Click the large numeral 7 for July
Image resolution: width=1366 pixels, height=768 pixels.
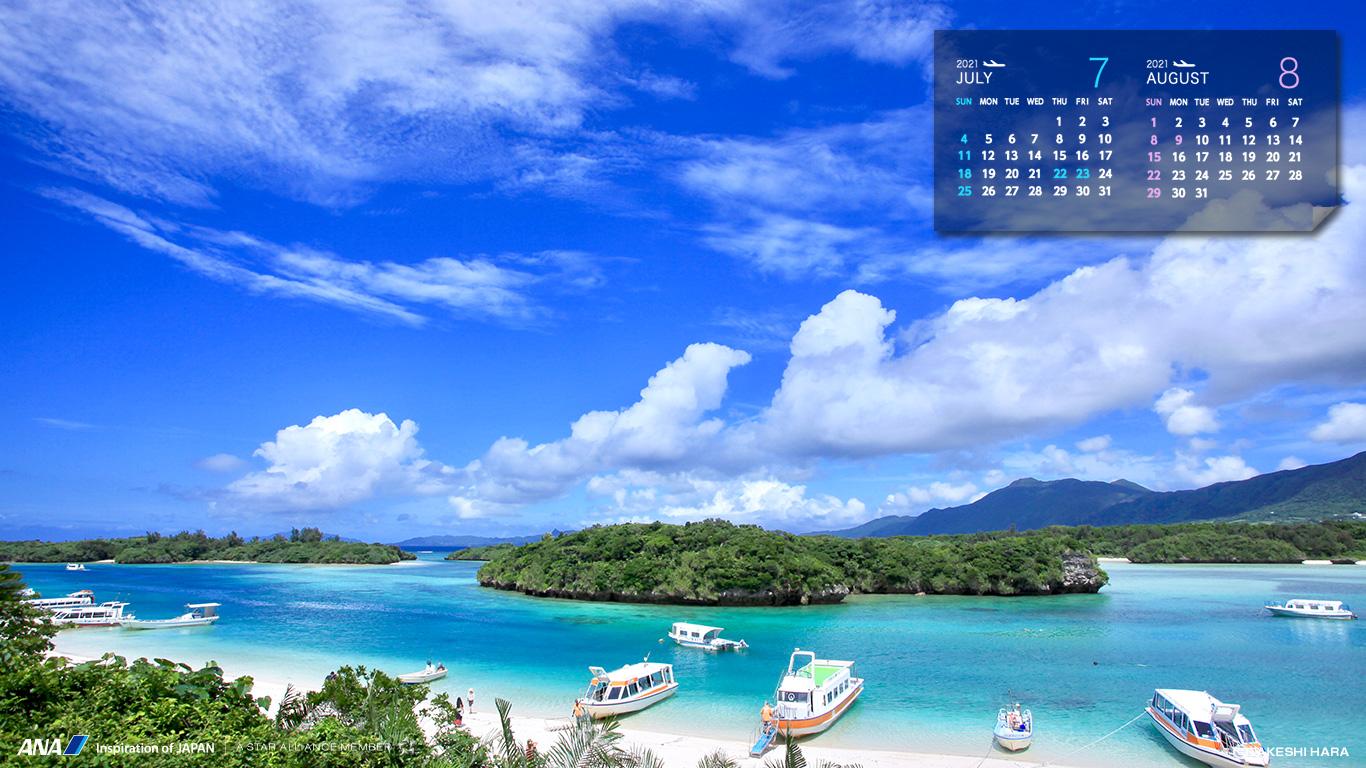[1098, 73]
